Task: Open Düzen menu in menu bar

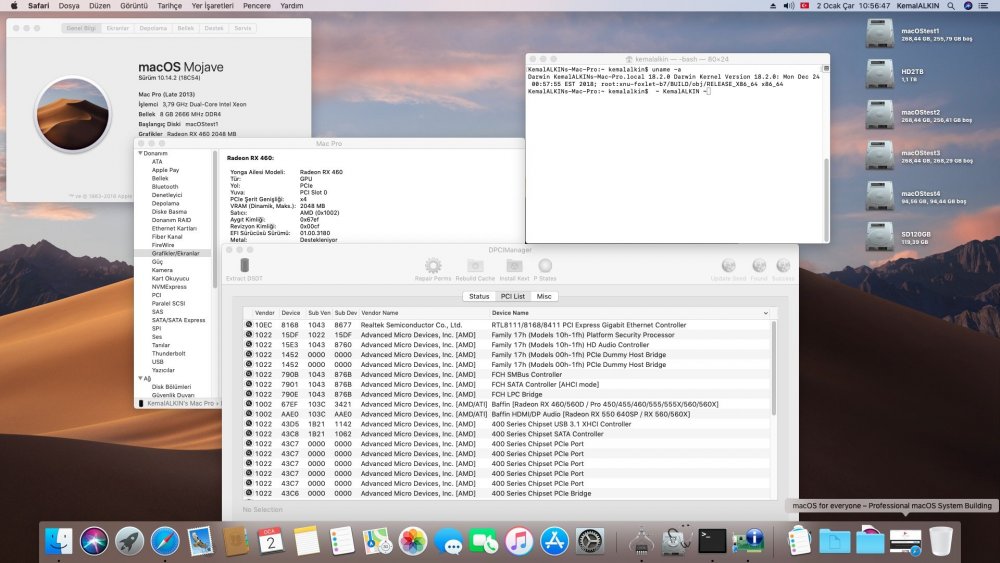Action: [x=99, y=6]
